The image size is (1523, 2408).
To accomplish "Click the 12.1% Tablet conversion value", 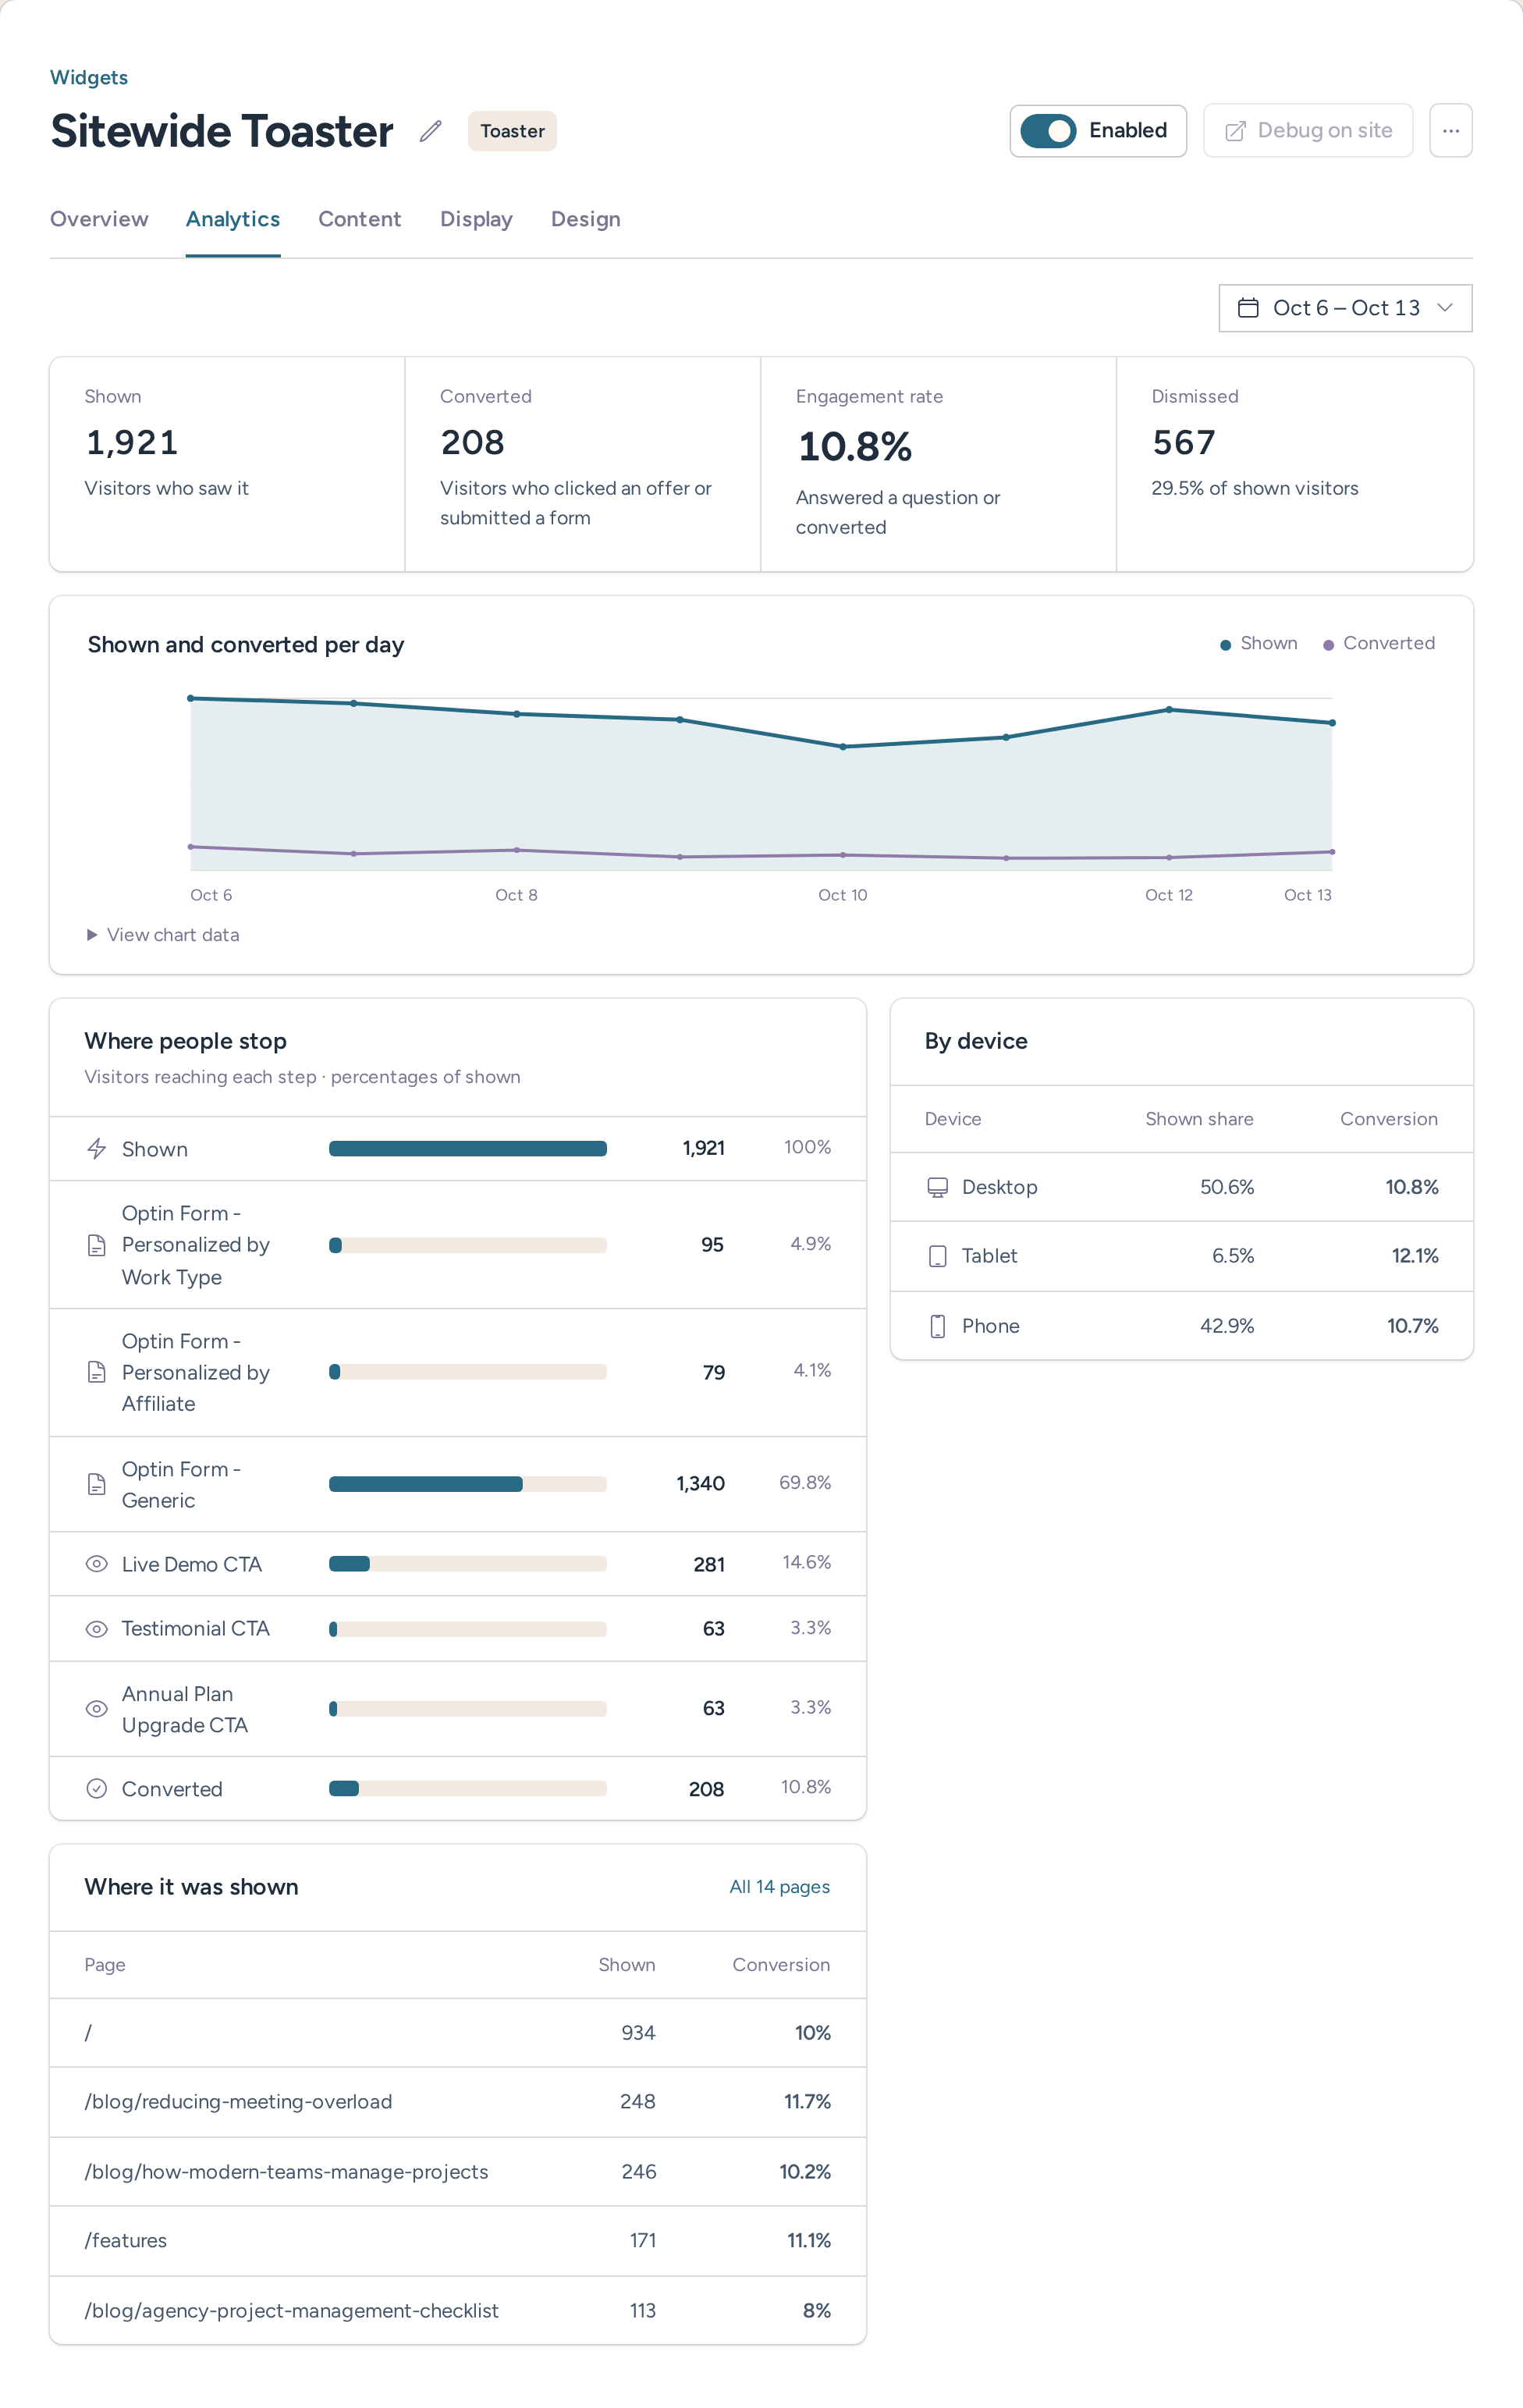I will click(x=1415, y=1256).
